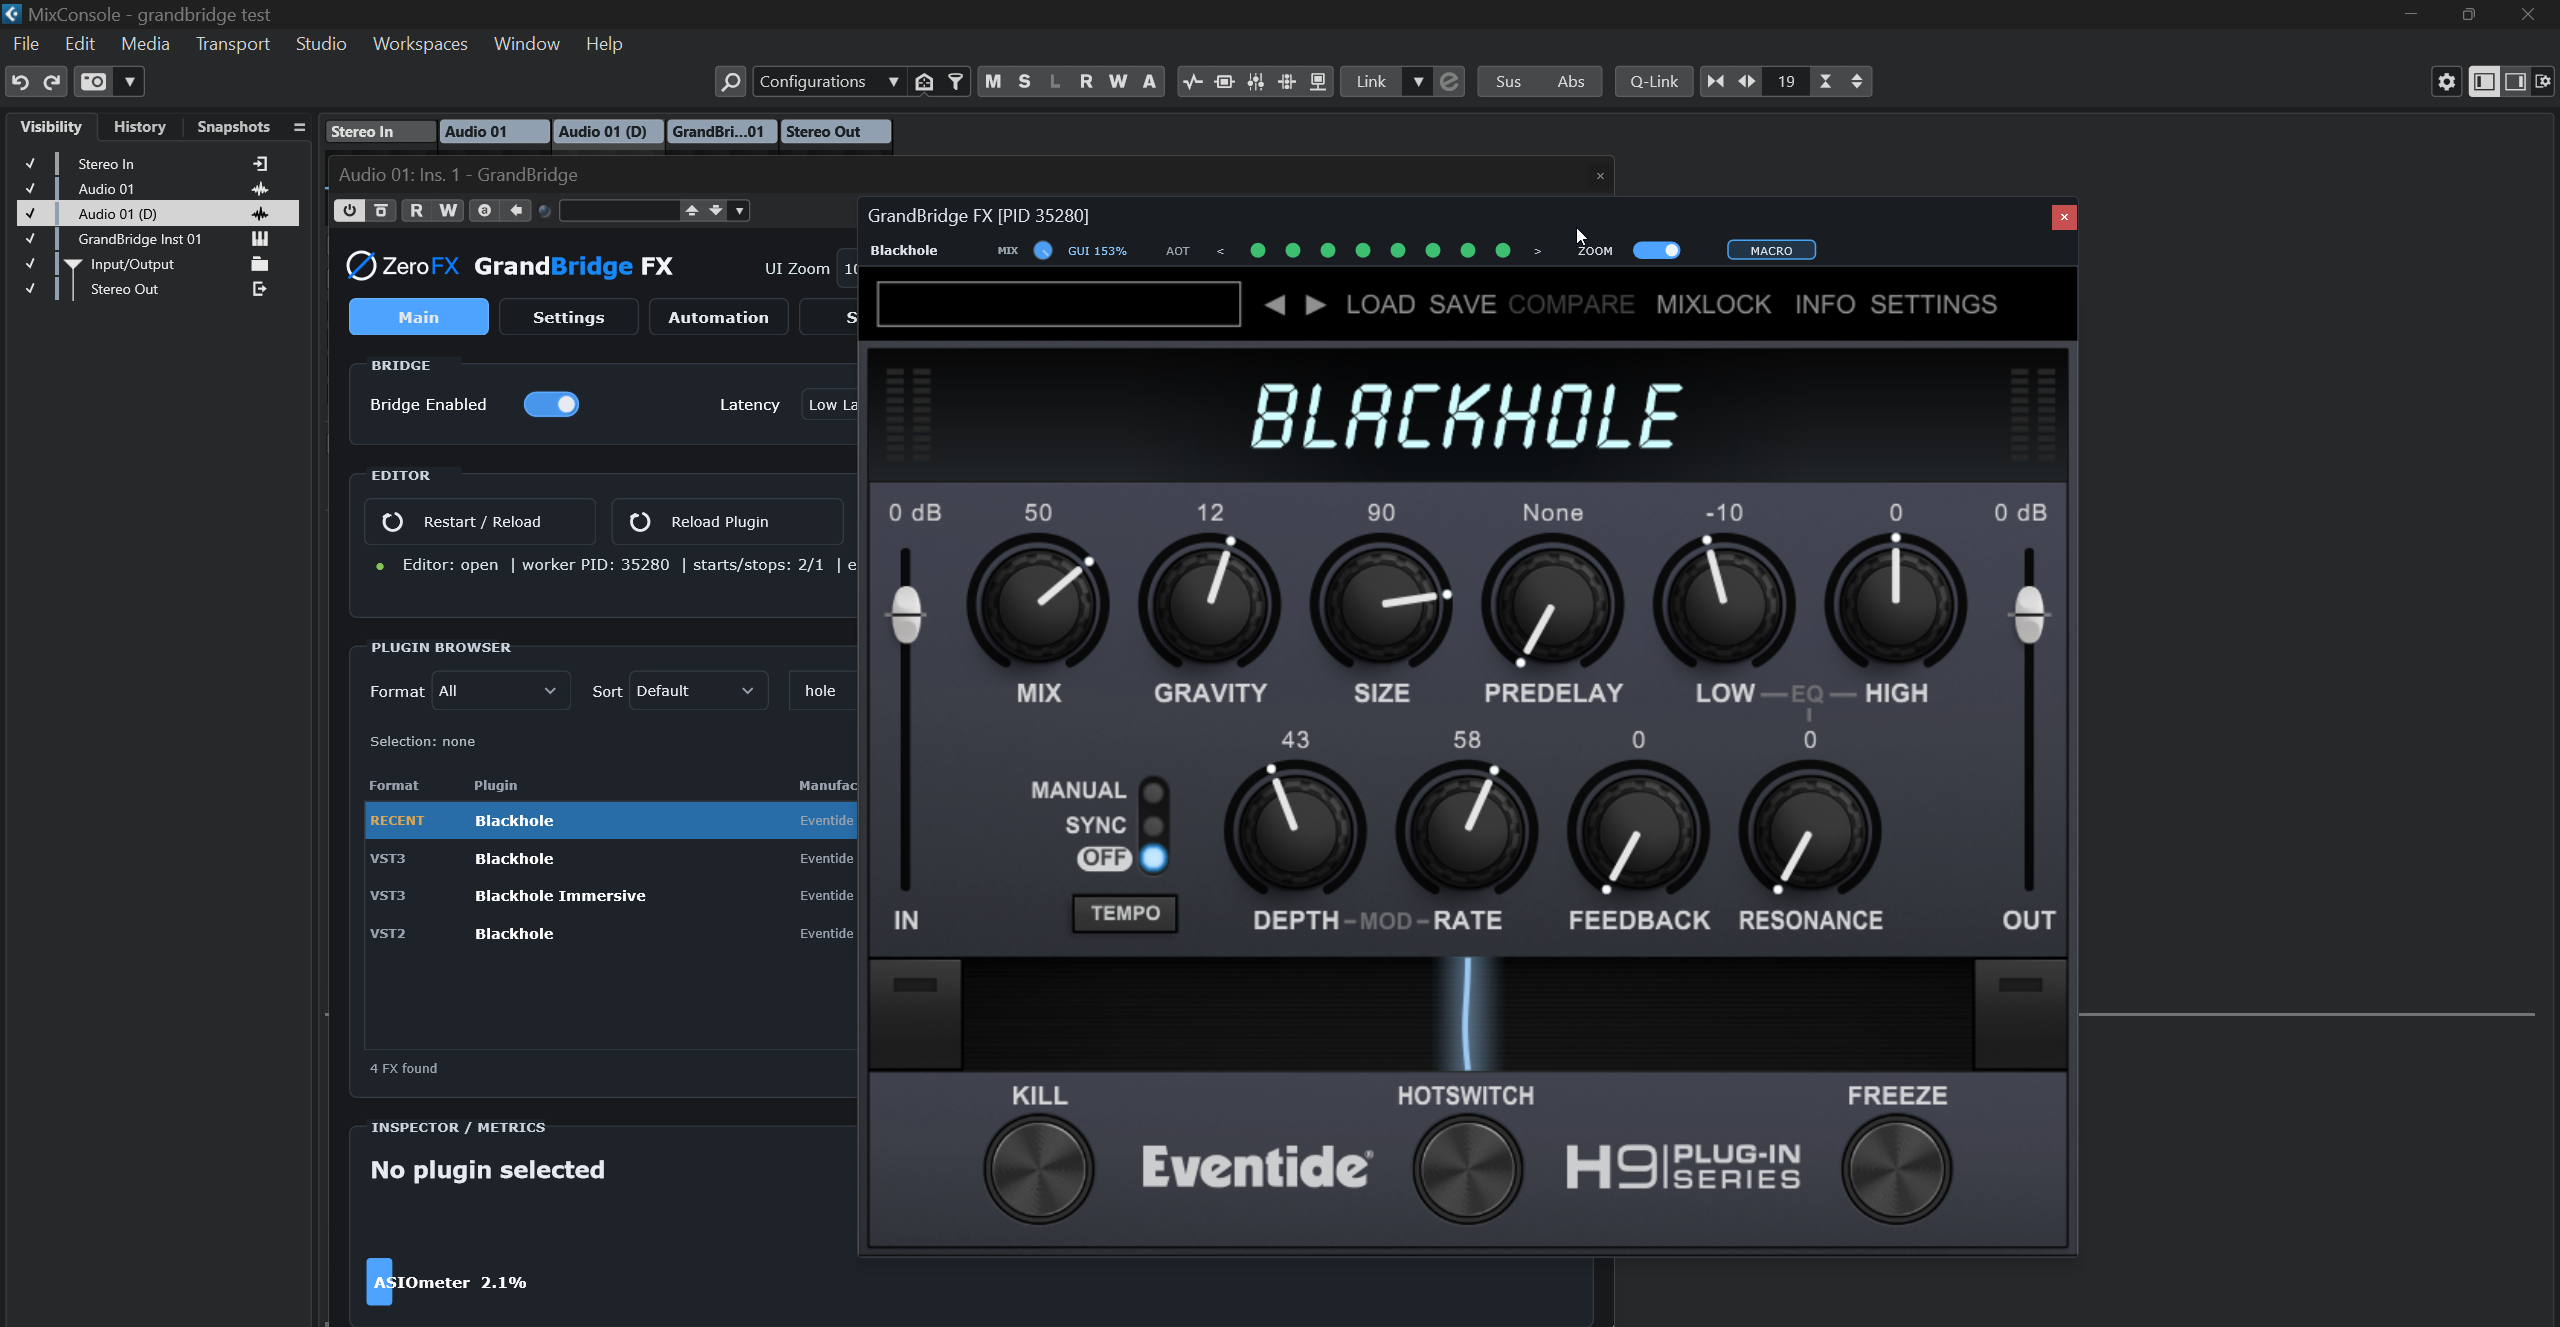
Task: Open the Format All dropdown
Action: 501,691
